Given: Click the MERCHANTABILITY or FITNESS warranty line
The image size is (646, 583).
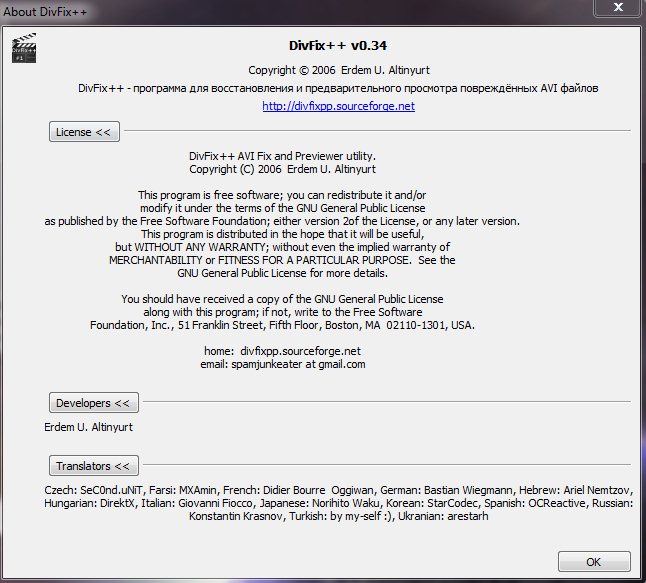Looking at the screenshot, I should 283,260.
